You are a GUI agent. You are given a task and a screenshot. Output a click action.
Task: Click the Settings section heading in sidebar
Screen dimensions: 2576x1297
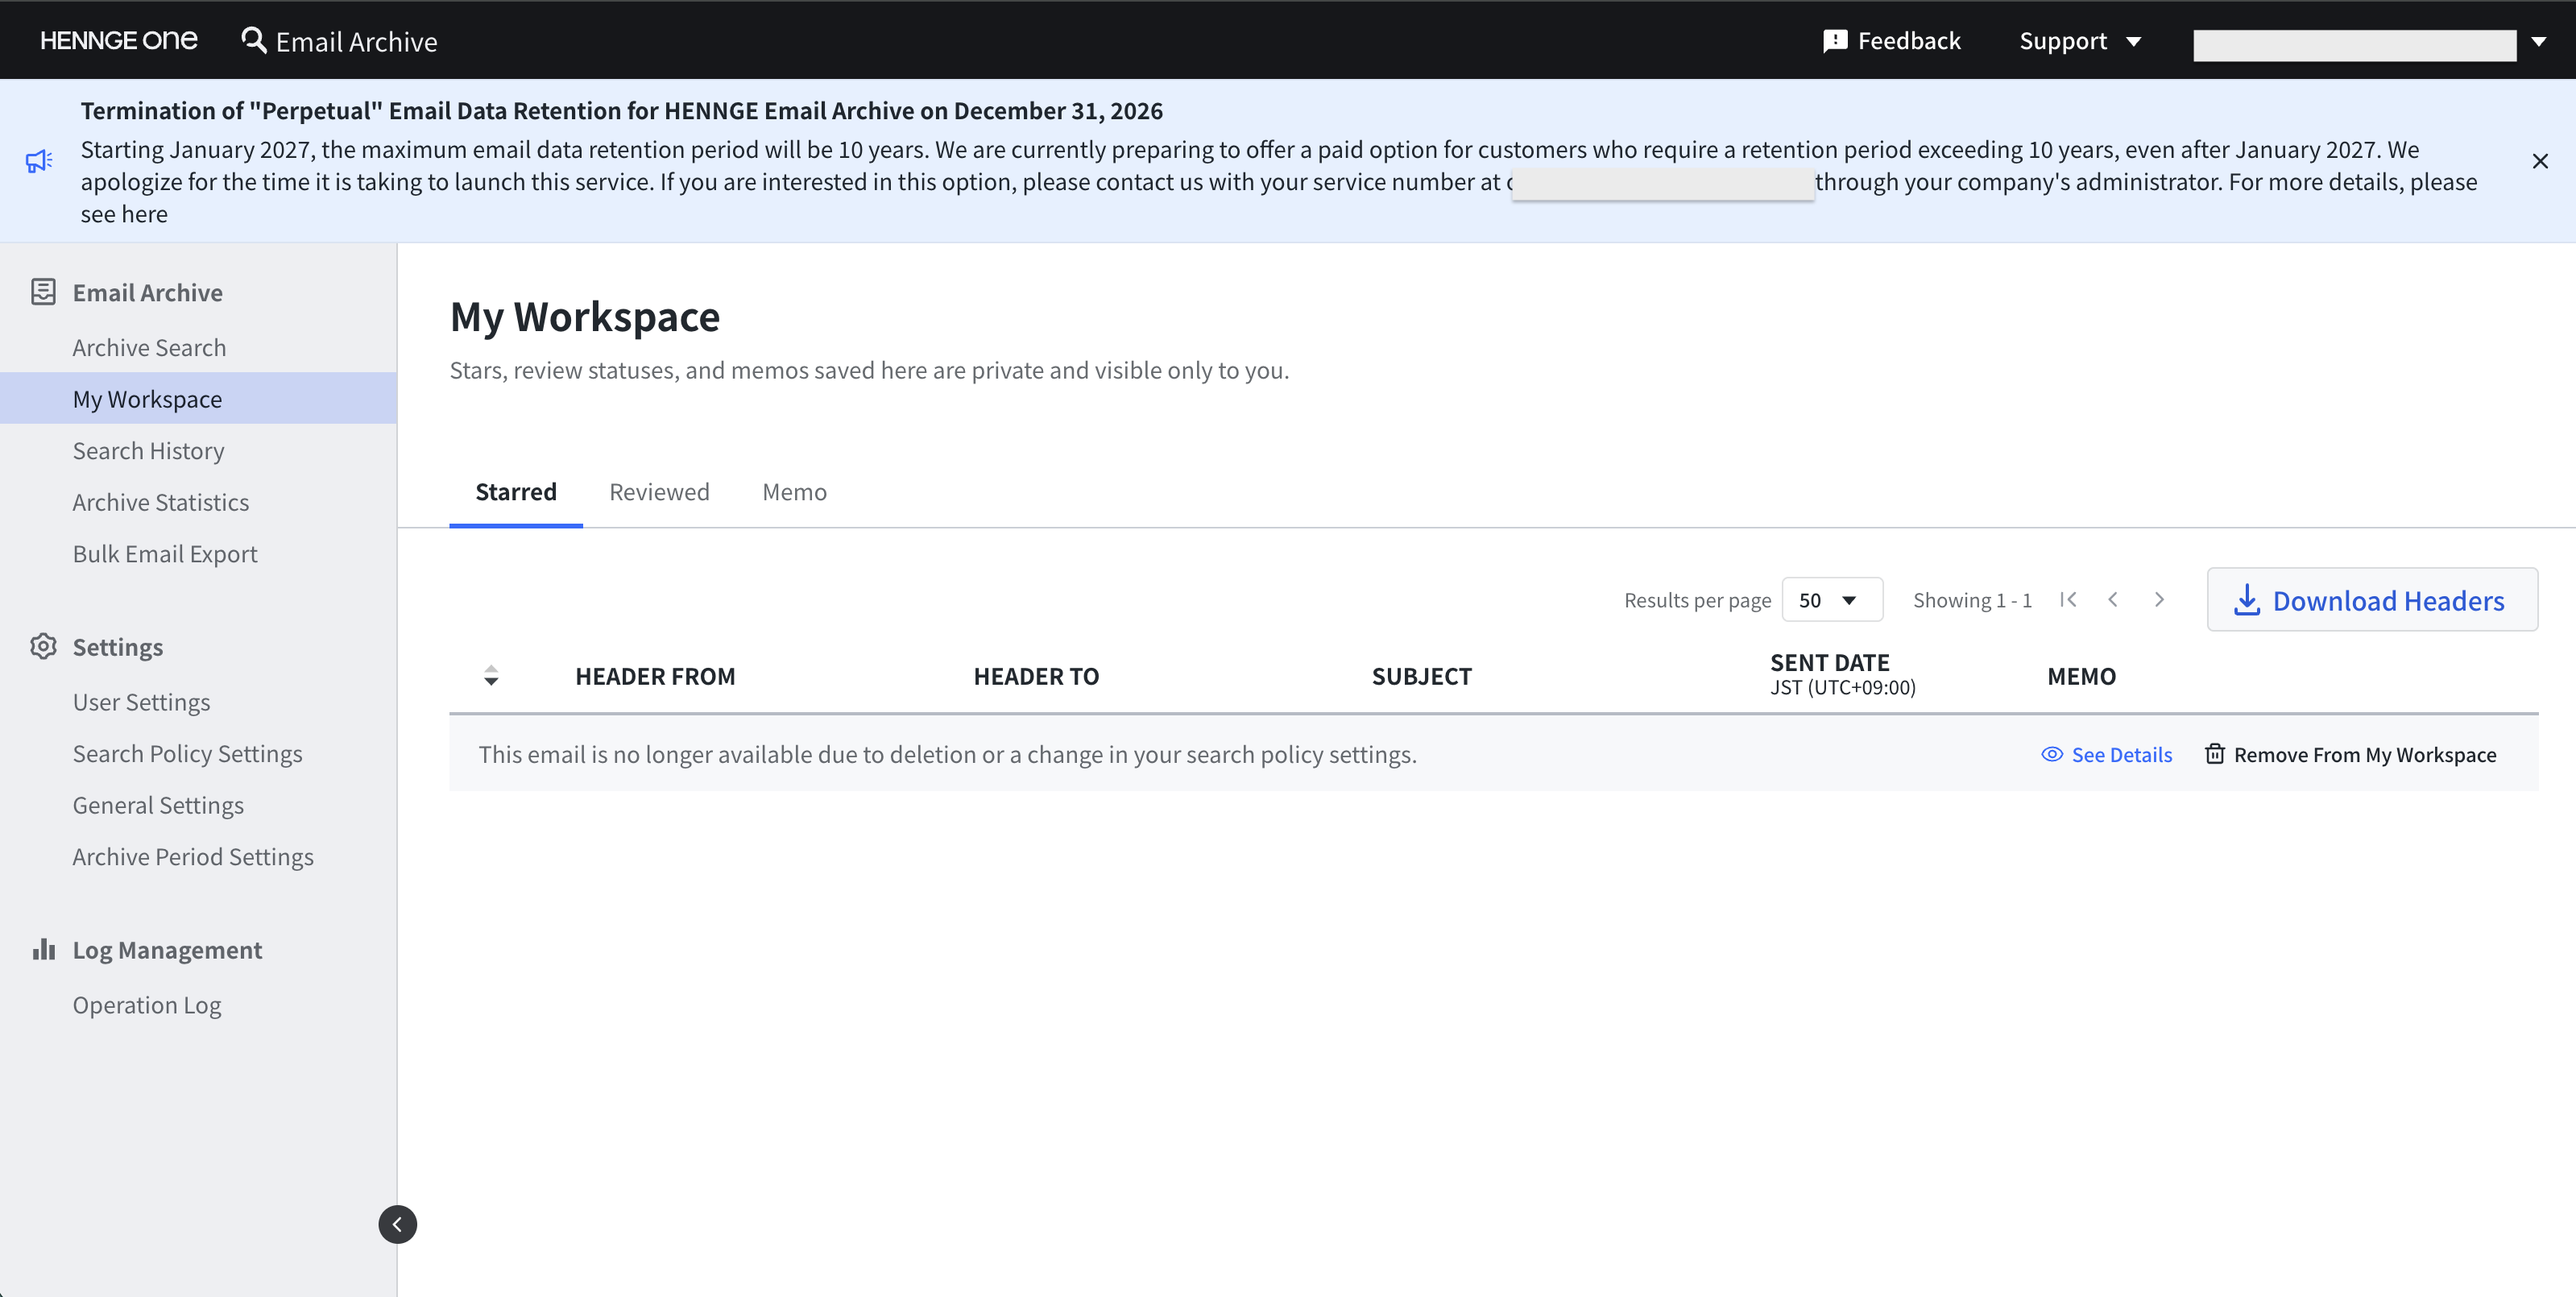(118, 646)
